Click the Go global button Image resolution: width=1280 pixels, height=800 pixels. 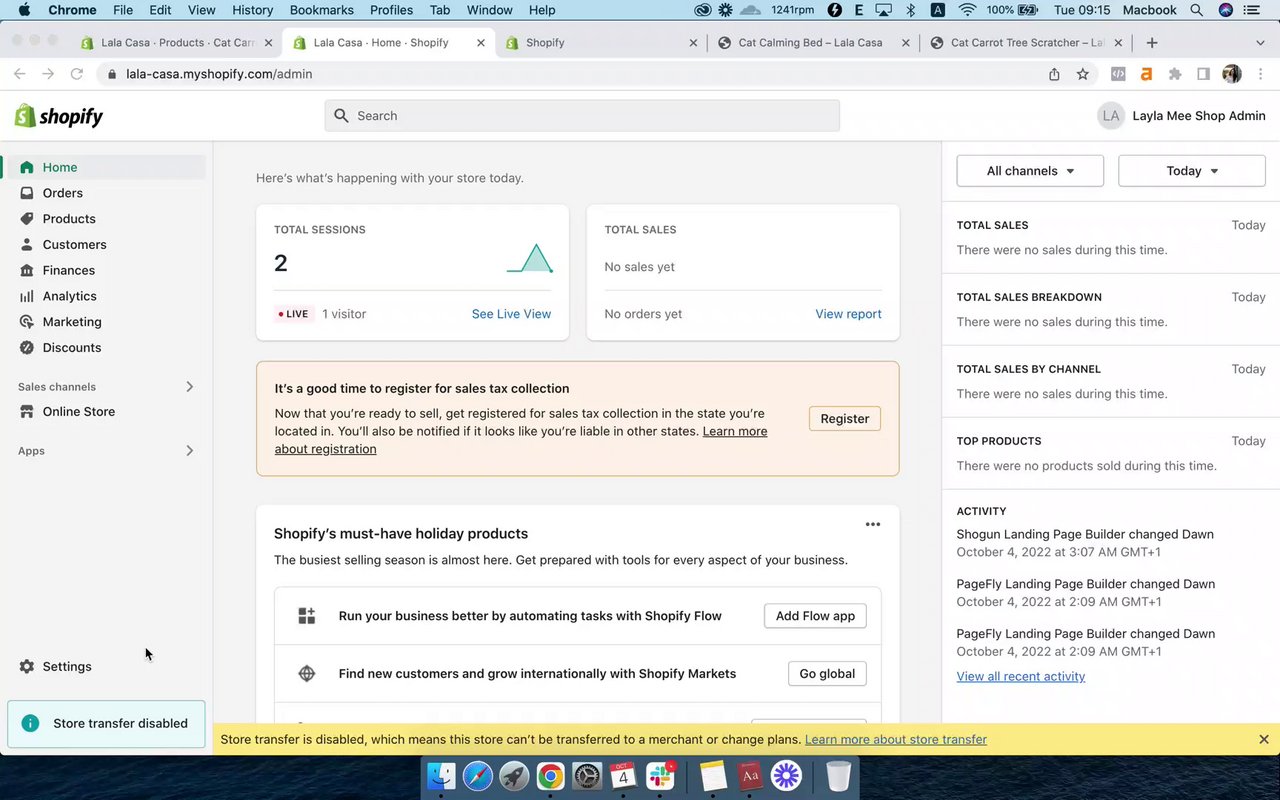(827, 674)
